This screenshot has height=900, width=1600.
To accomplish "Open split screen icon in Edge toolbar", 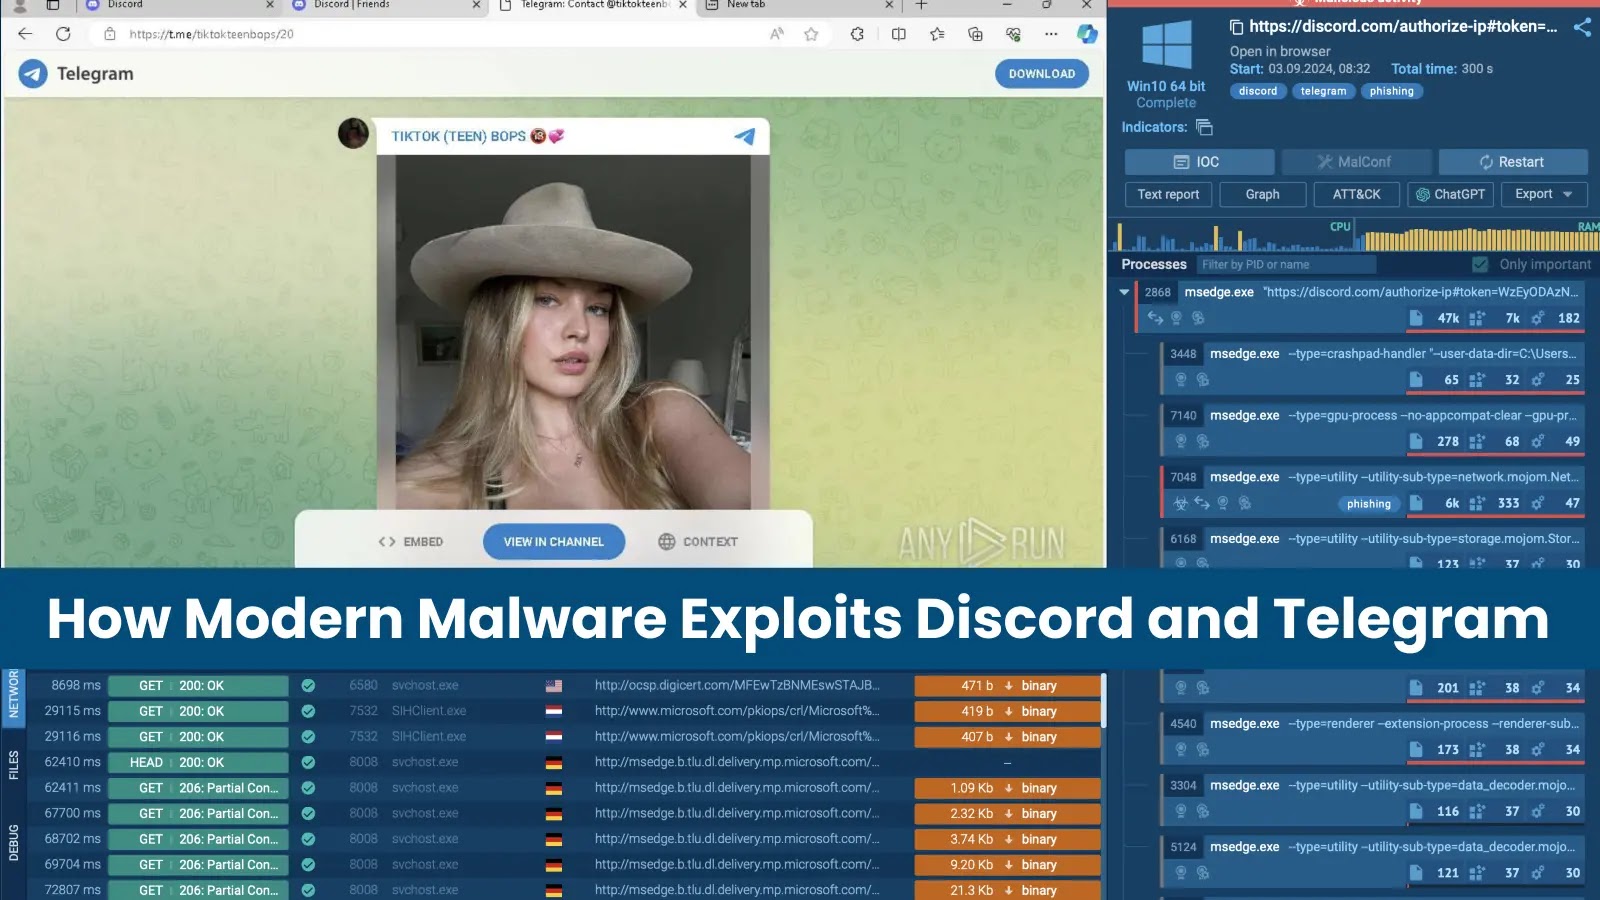I will [x=899, y=34].
